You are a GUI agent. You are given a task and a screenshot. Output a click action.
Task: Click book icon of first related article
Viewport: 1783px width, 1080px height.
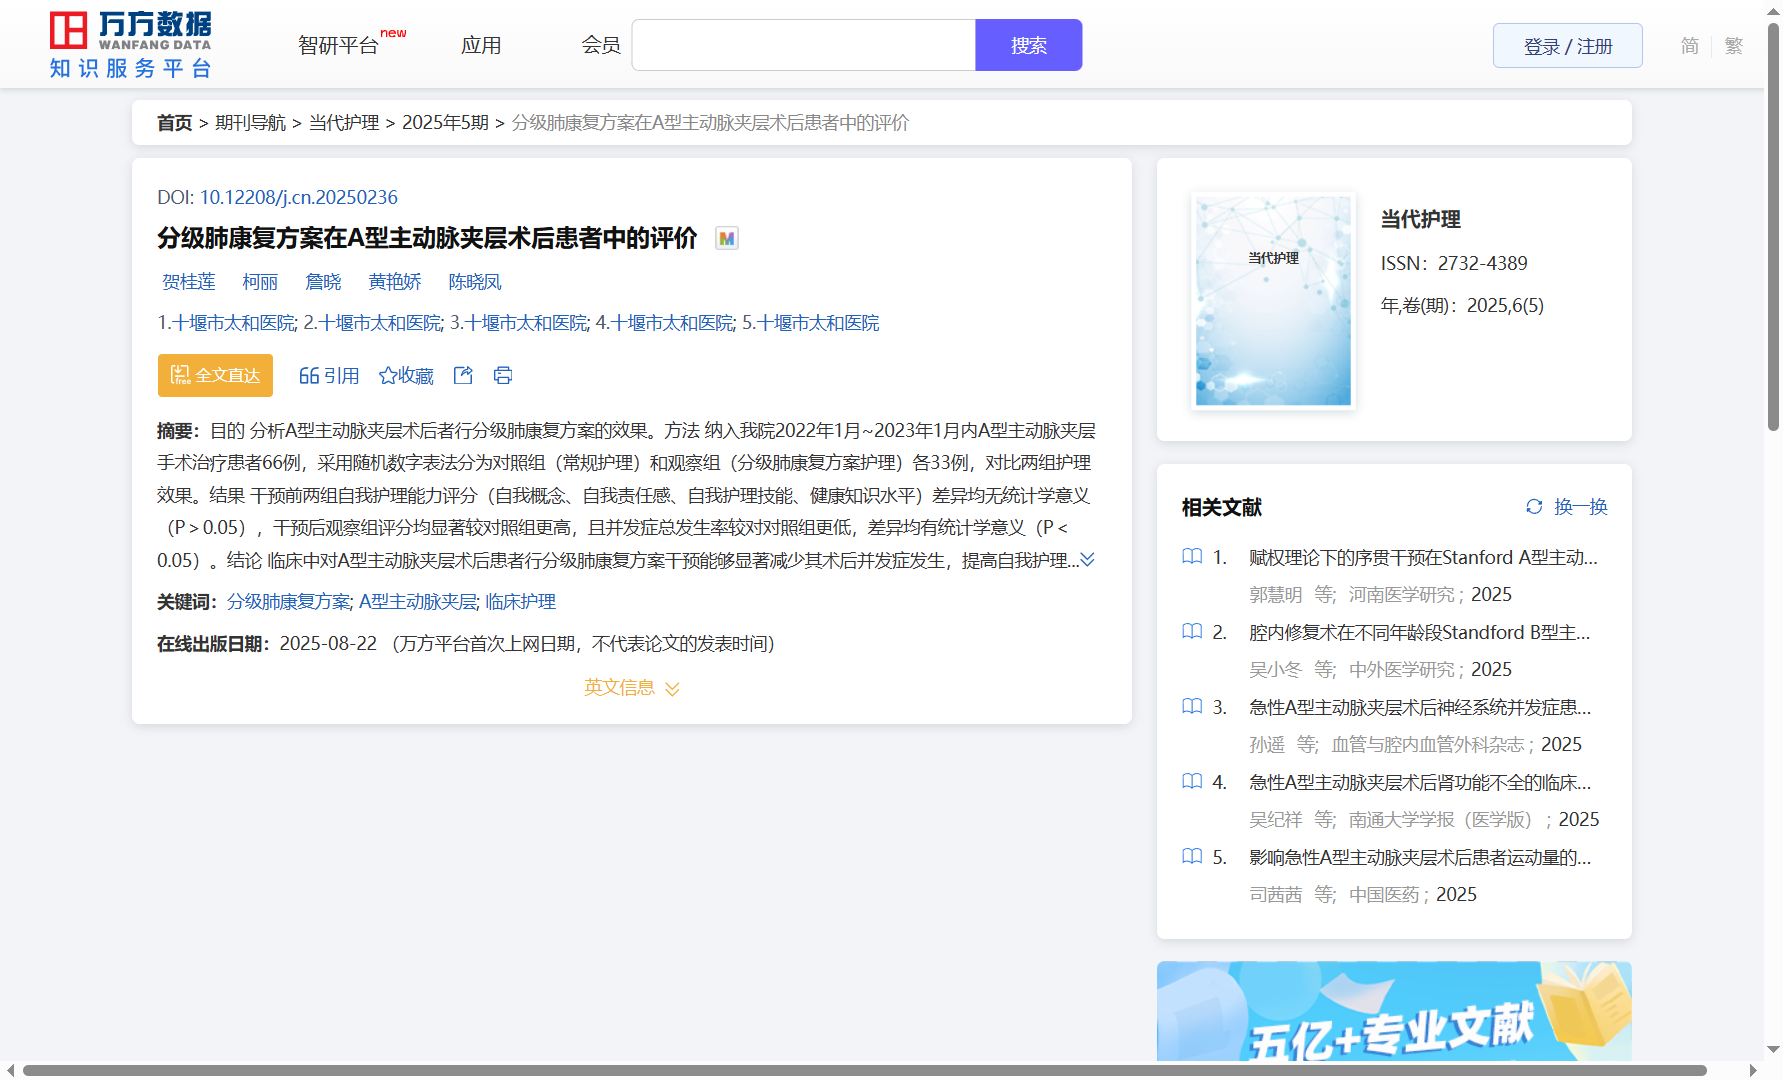tap(1192, 557)
